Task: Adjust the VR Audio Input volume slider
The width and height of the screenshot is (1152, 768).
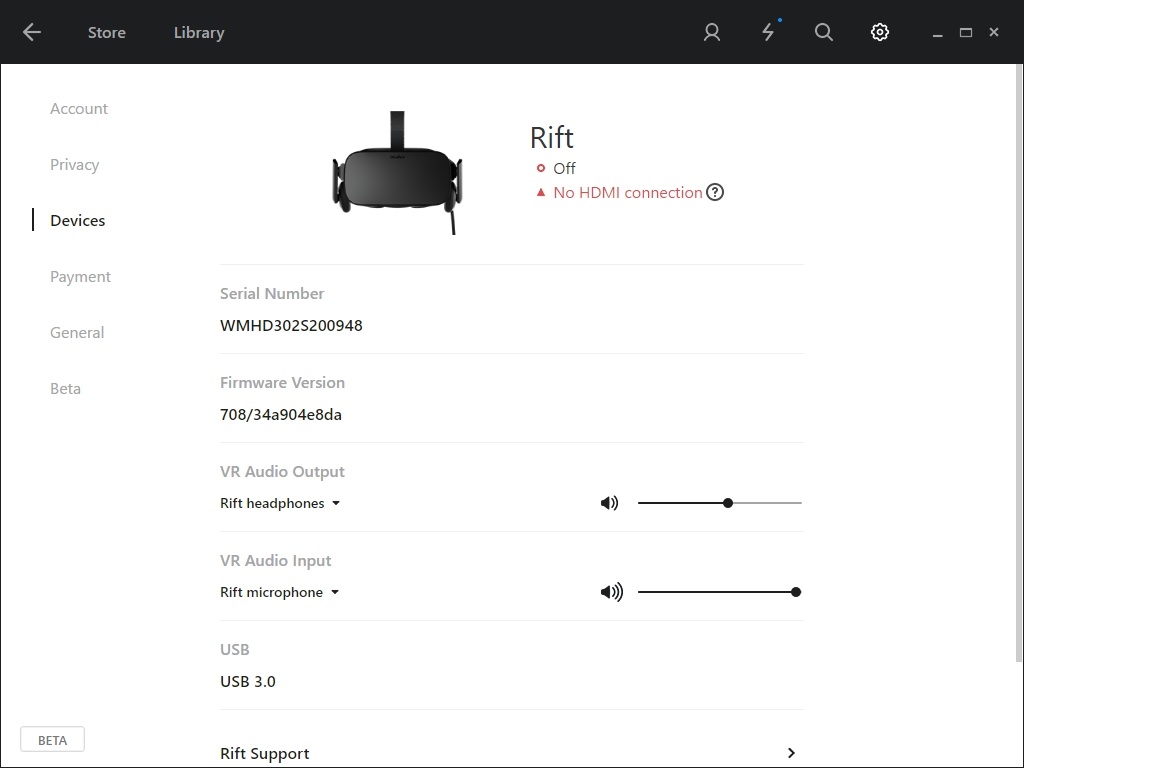Action: point(720,592)
